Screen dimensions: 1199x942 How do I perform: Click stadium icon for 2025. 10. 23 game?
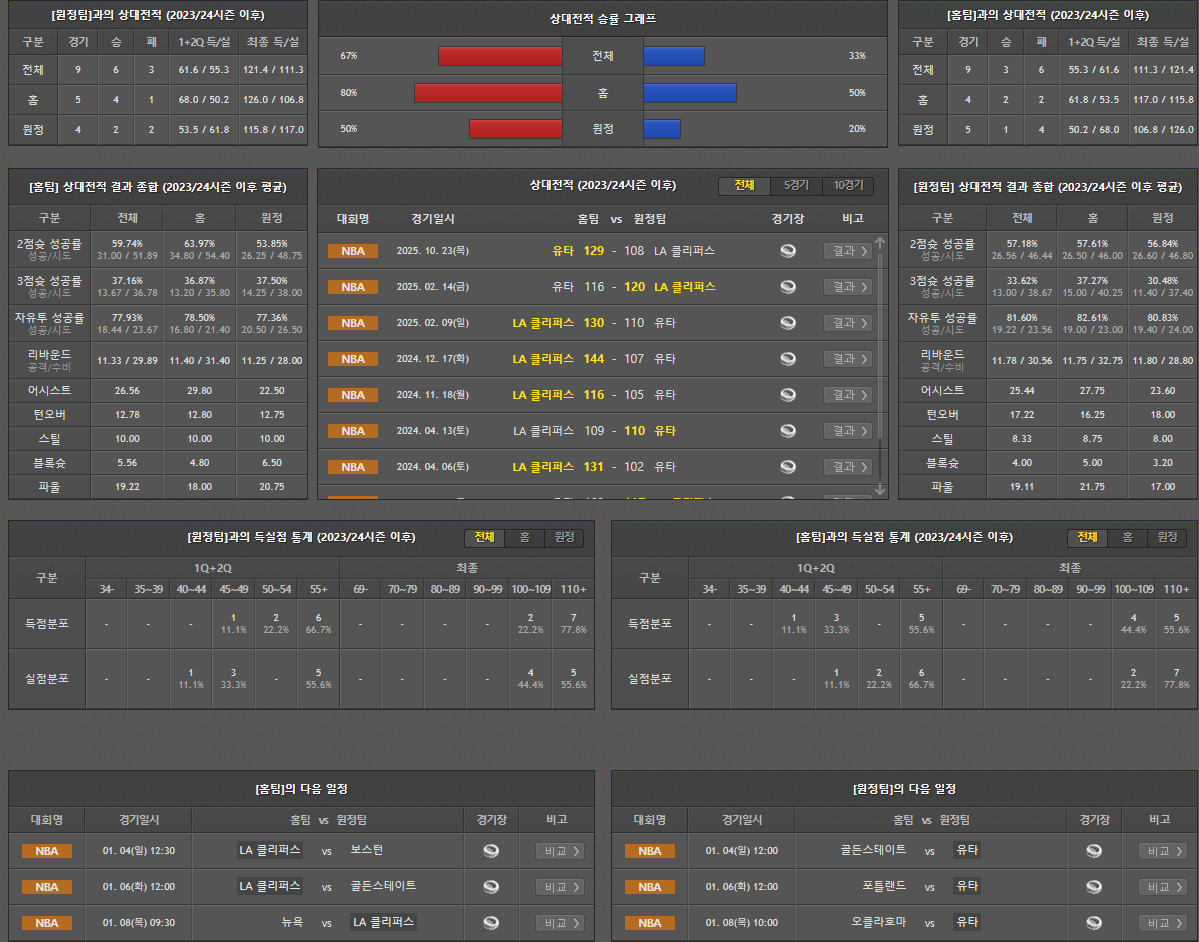pos(788,251)
